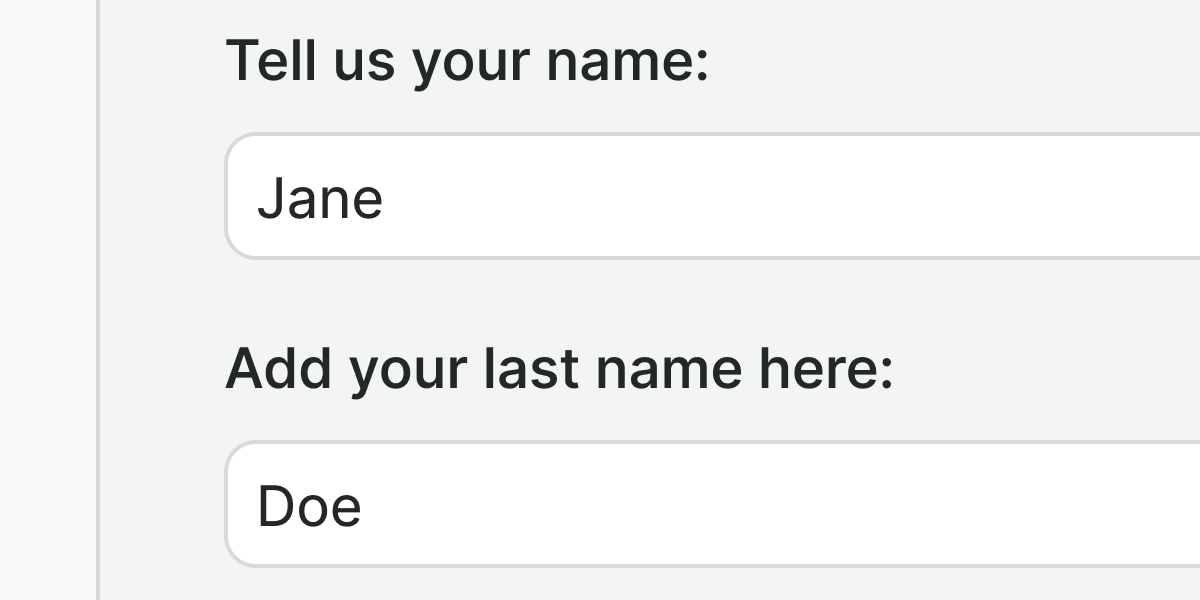
Task: Click the letter "D" in the Doe field
Action: (274, 506)
